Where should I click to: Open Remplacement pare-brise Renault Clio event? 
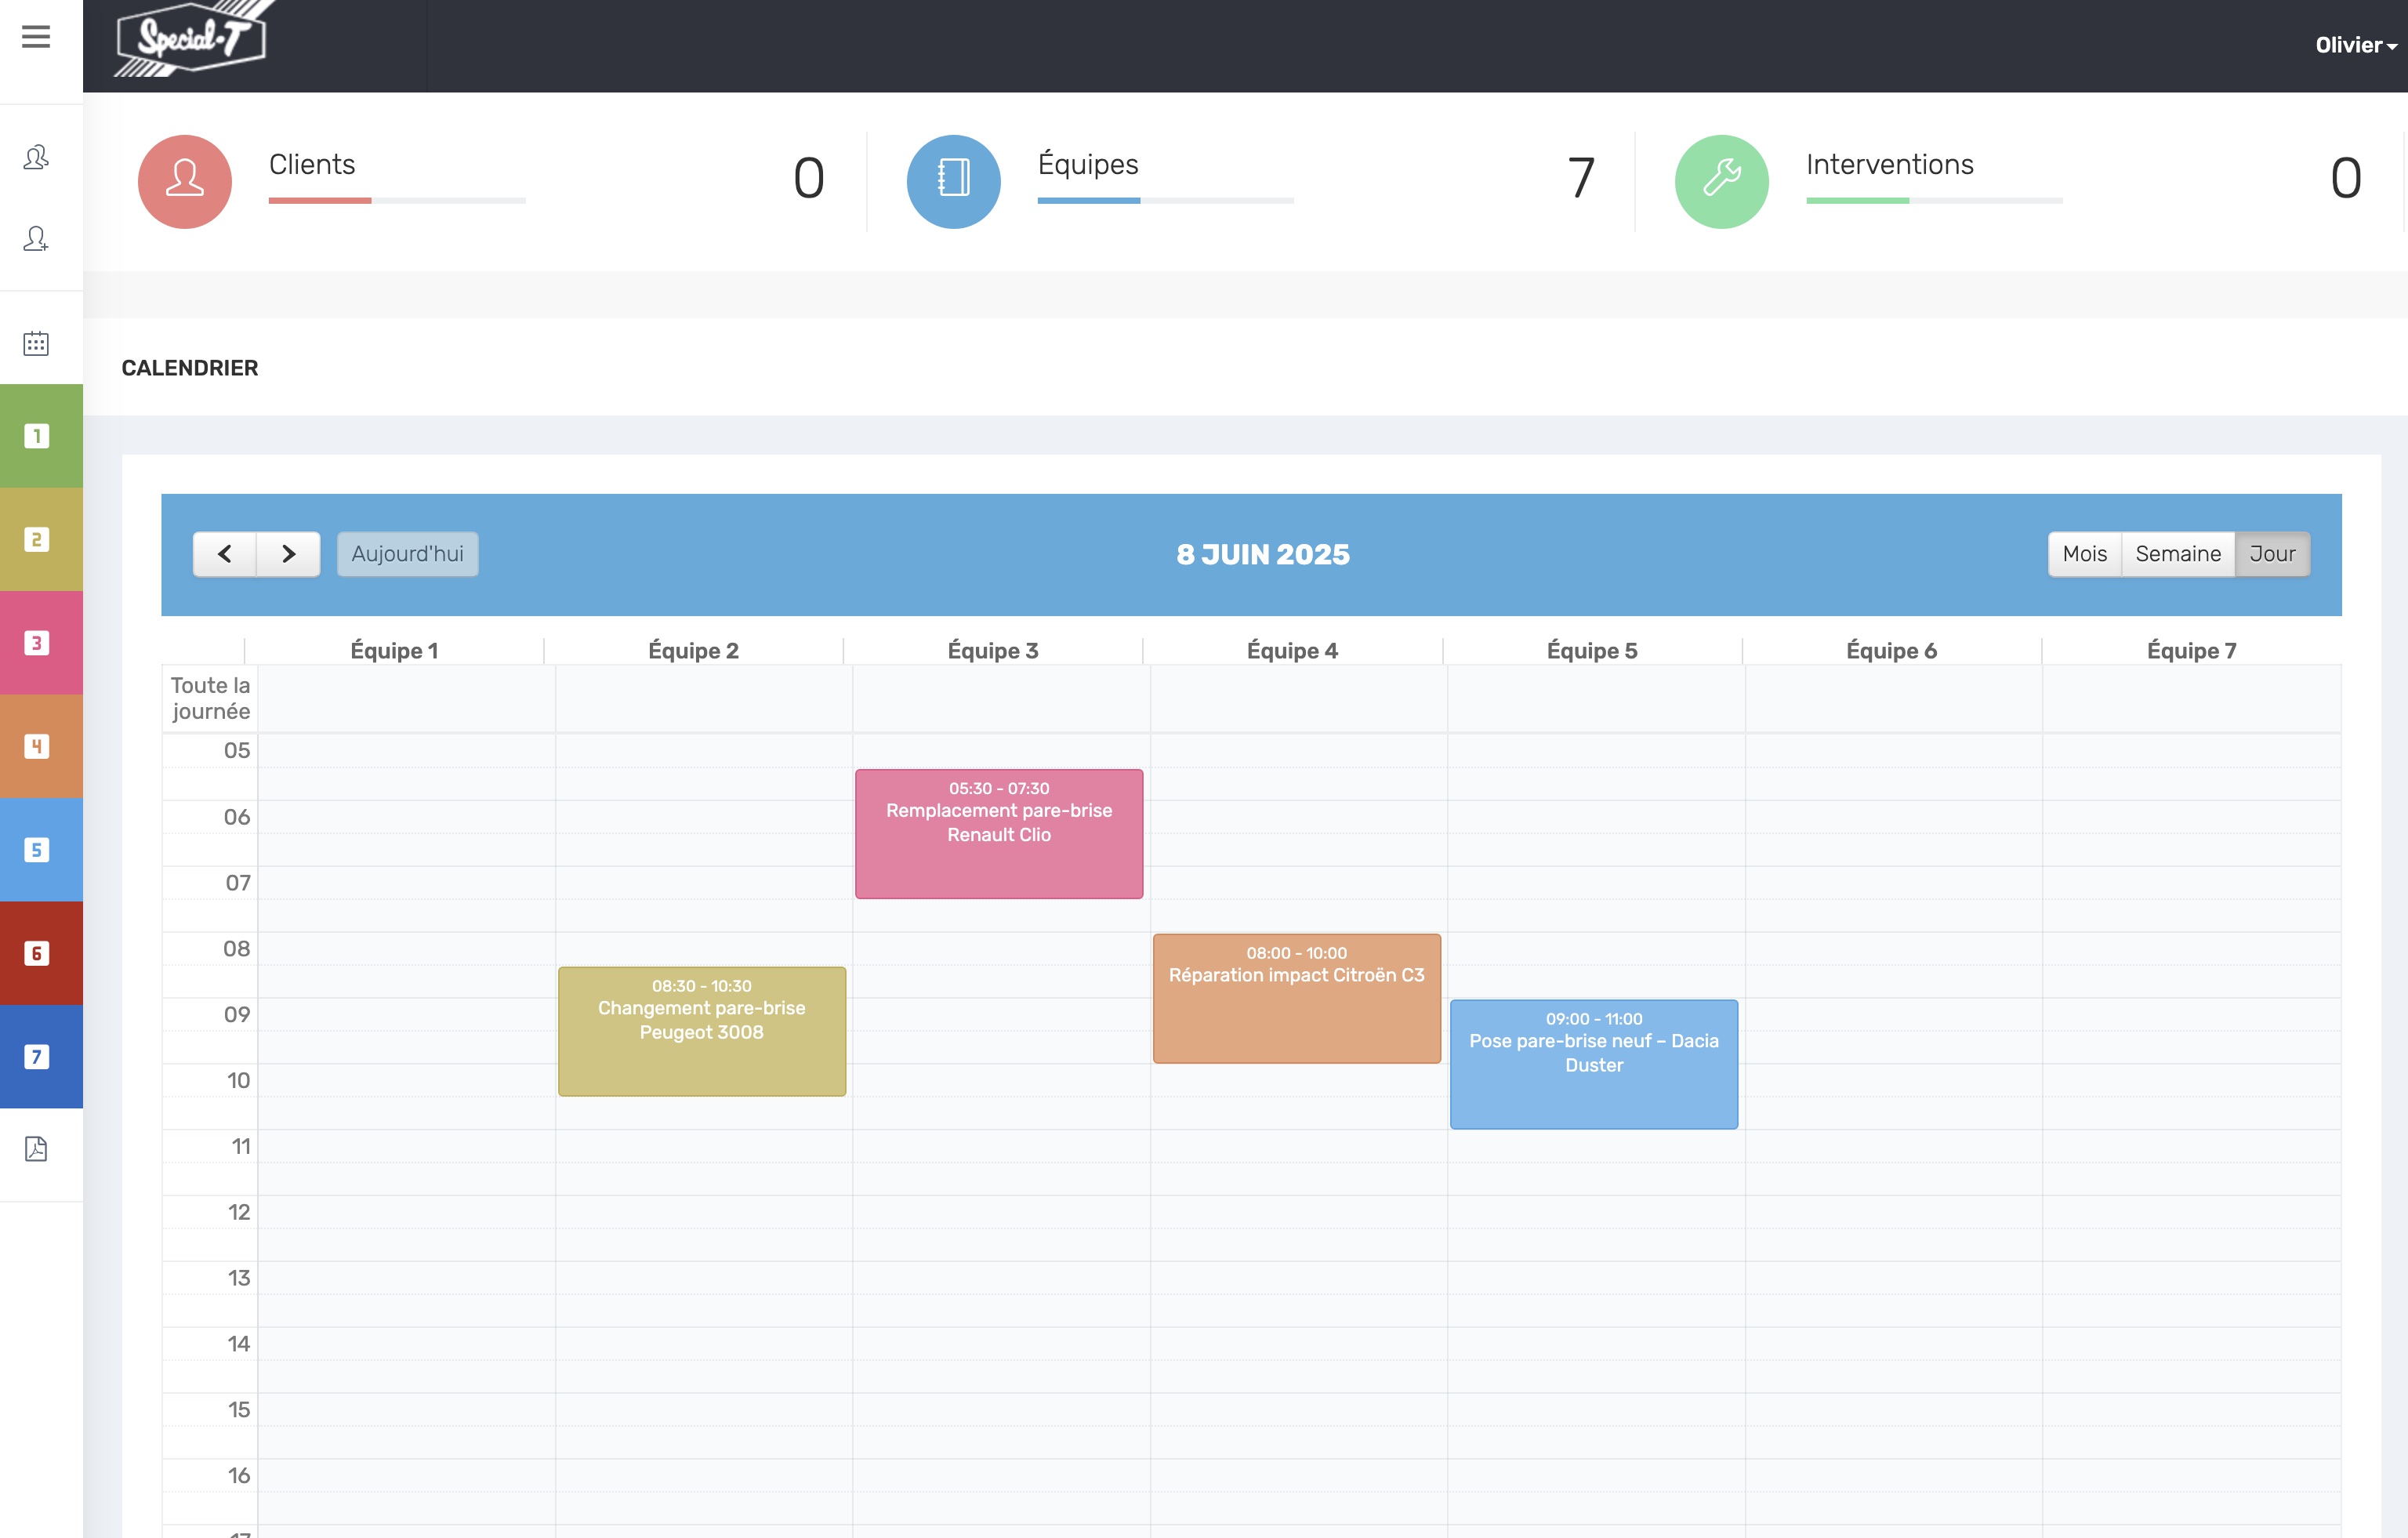pos(999,833)
